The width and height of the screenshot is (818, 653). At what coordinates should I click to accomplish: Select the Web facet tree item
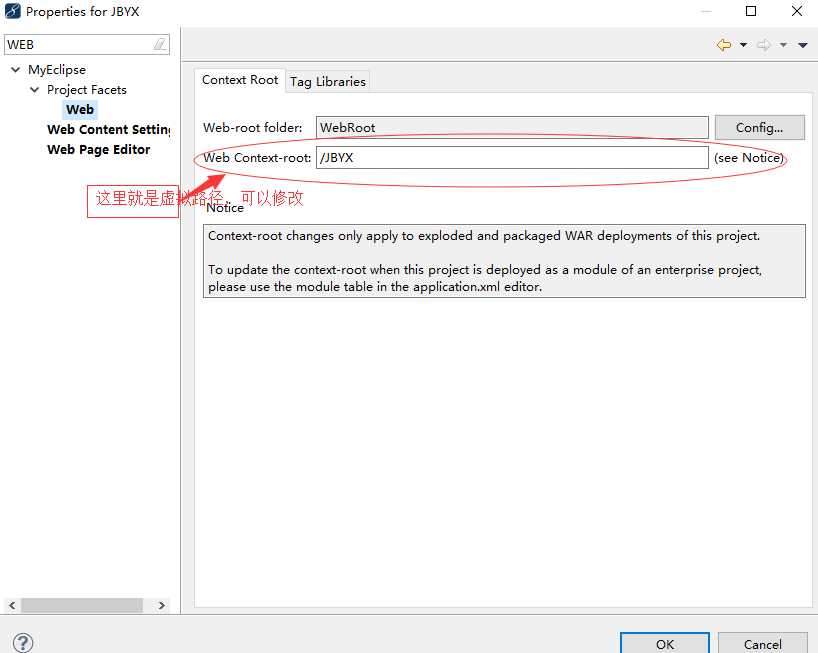80,110
